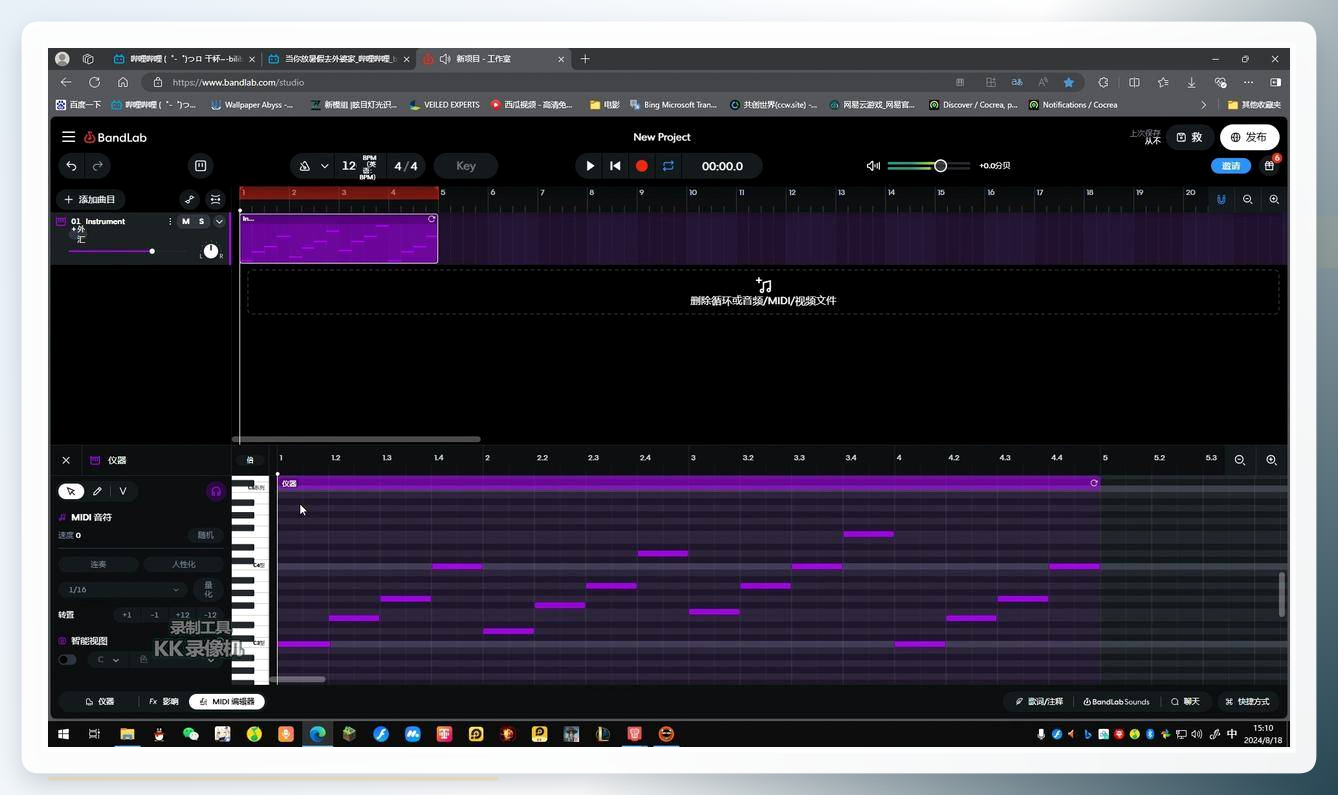Zoom in the MIDI editor piano roll
This screenshot has height=795, width=1338.
click(1272, 460)
